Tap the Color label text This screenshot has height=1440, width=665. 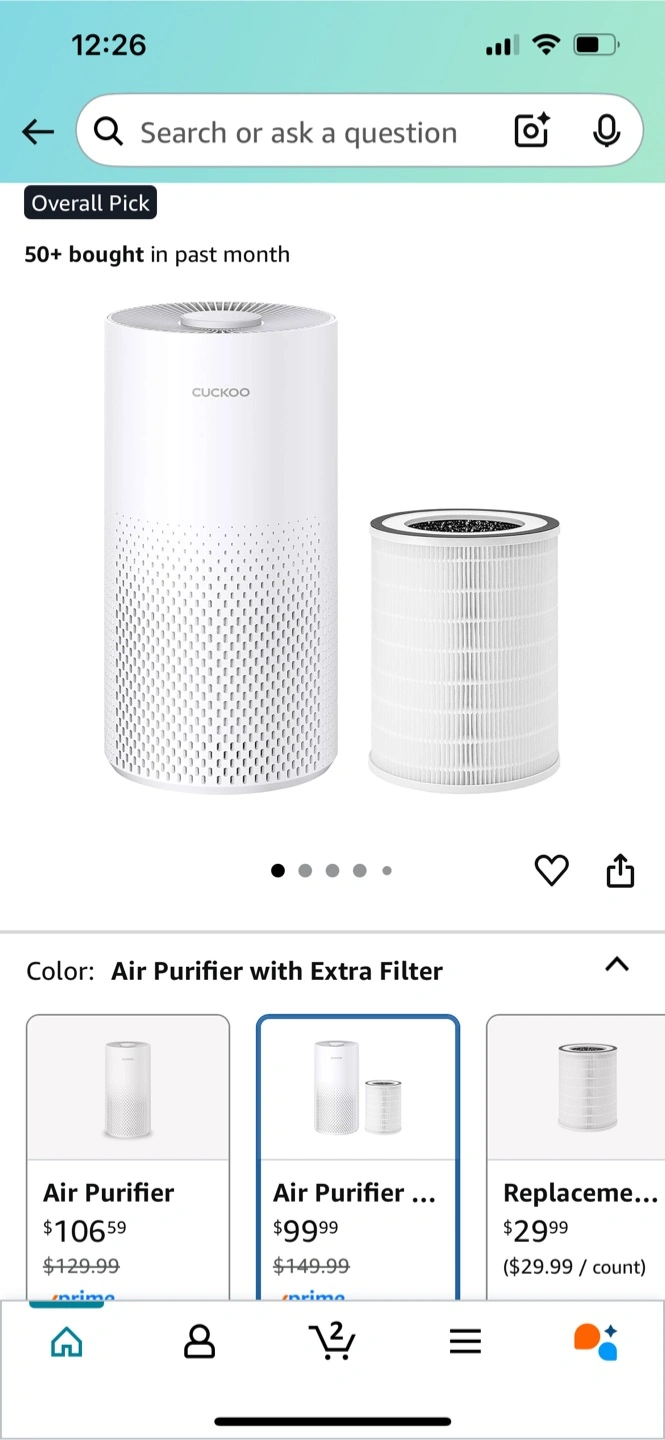pos(60,971)
